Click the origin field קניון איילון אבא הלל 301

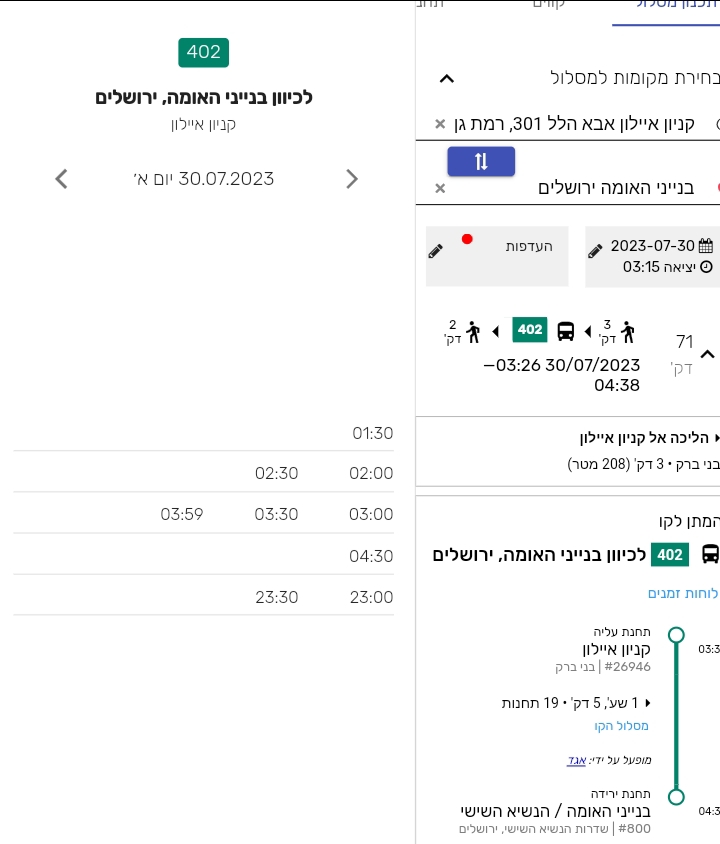(575, 124)
